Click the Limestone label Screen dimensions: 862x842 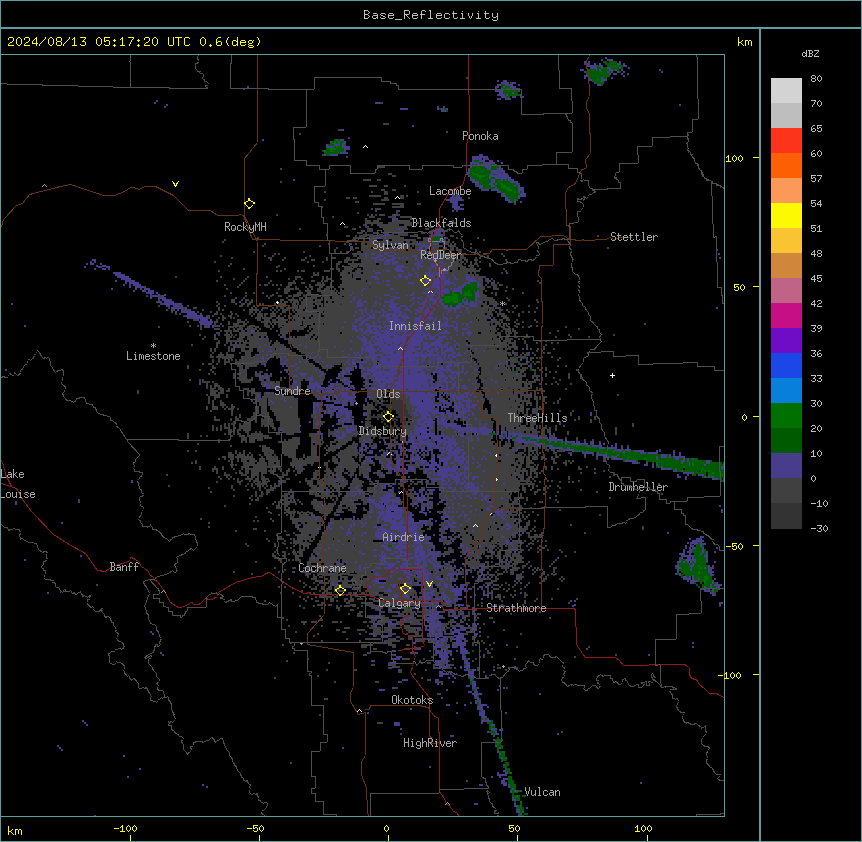[153, 356]
